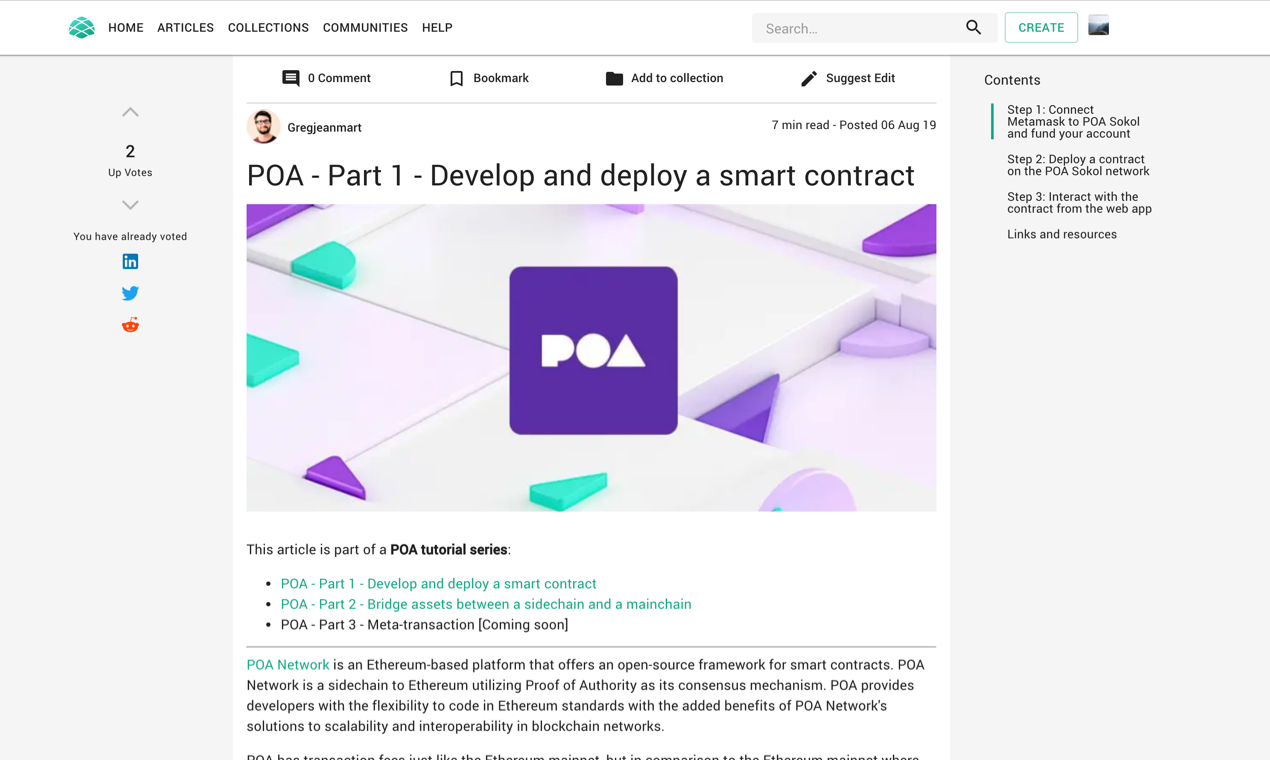Downvote the article with down chevron
This screenshot has height=760, width=1270.
pos(130,205)
